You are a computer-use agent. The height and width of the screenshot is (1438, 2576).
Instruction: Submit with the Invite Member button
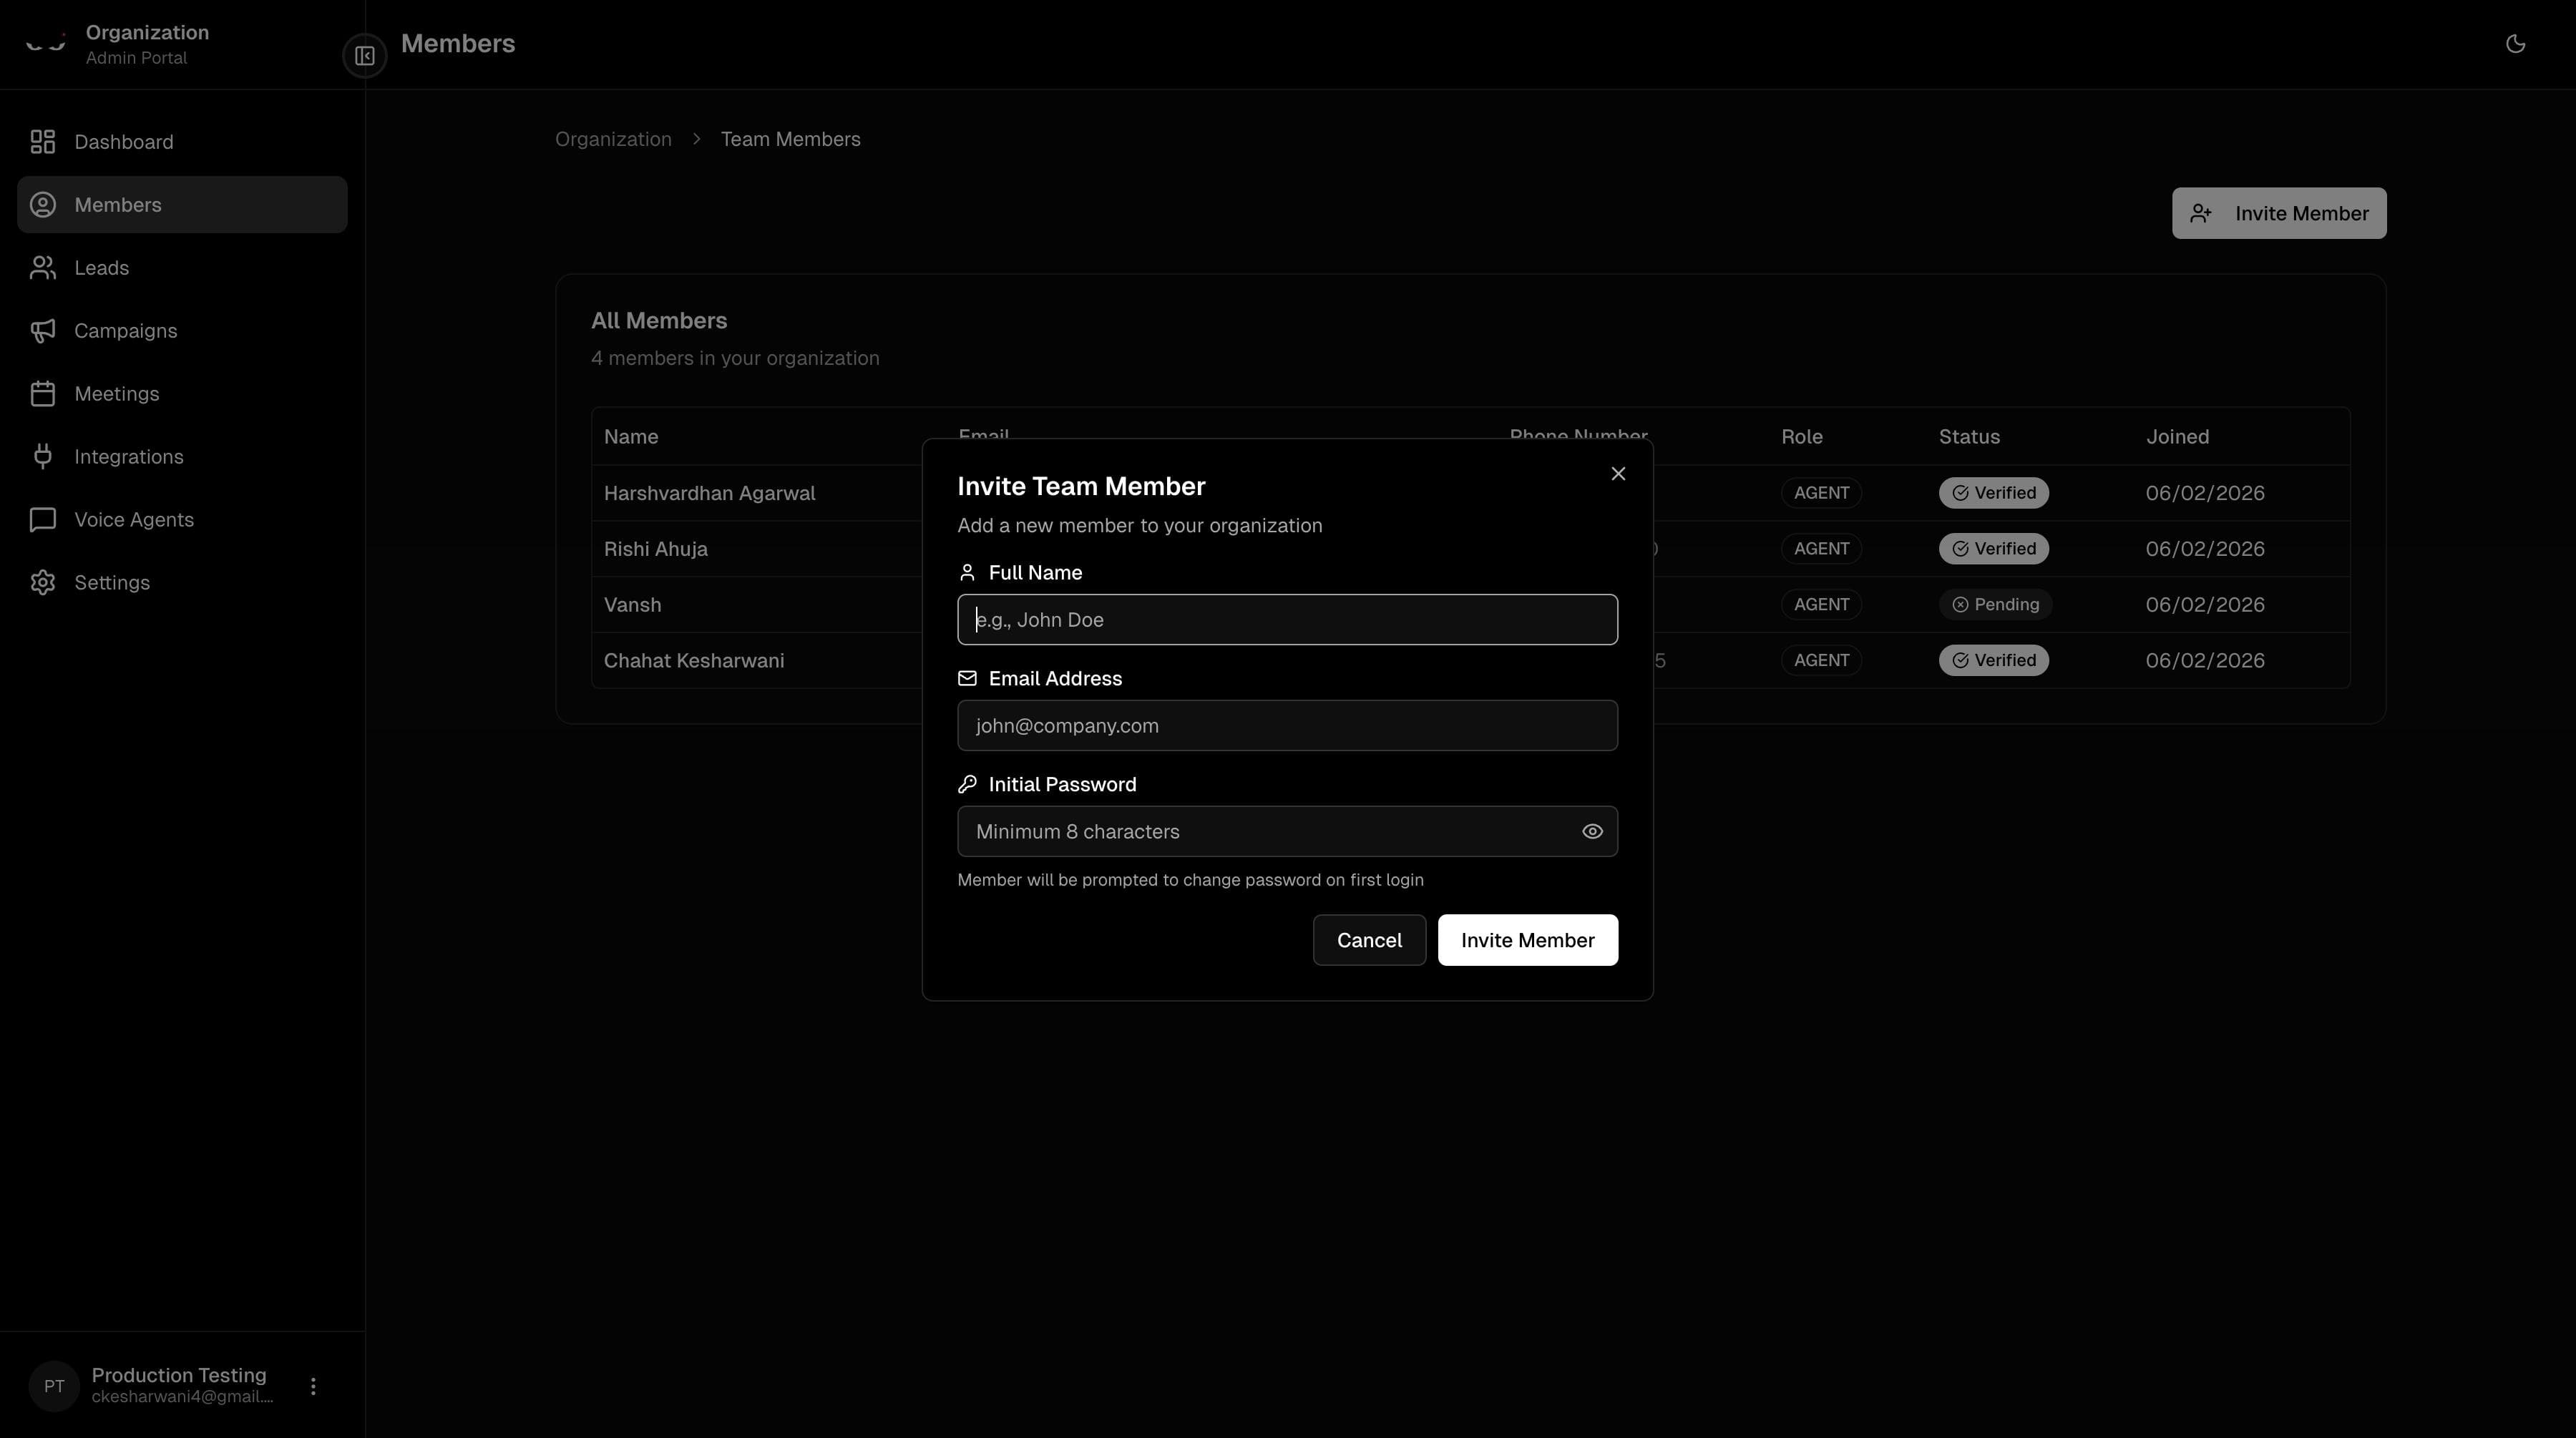[1527, 940]
